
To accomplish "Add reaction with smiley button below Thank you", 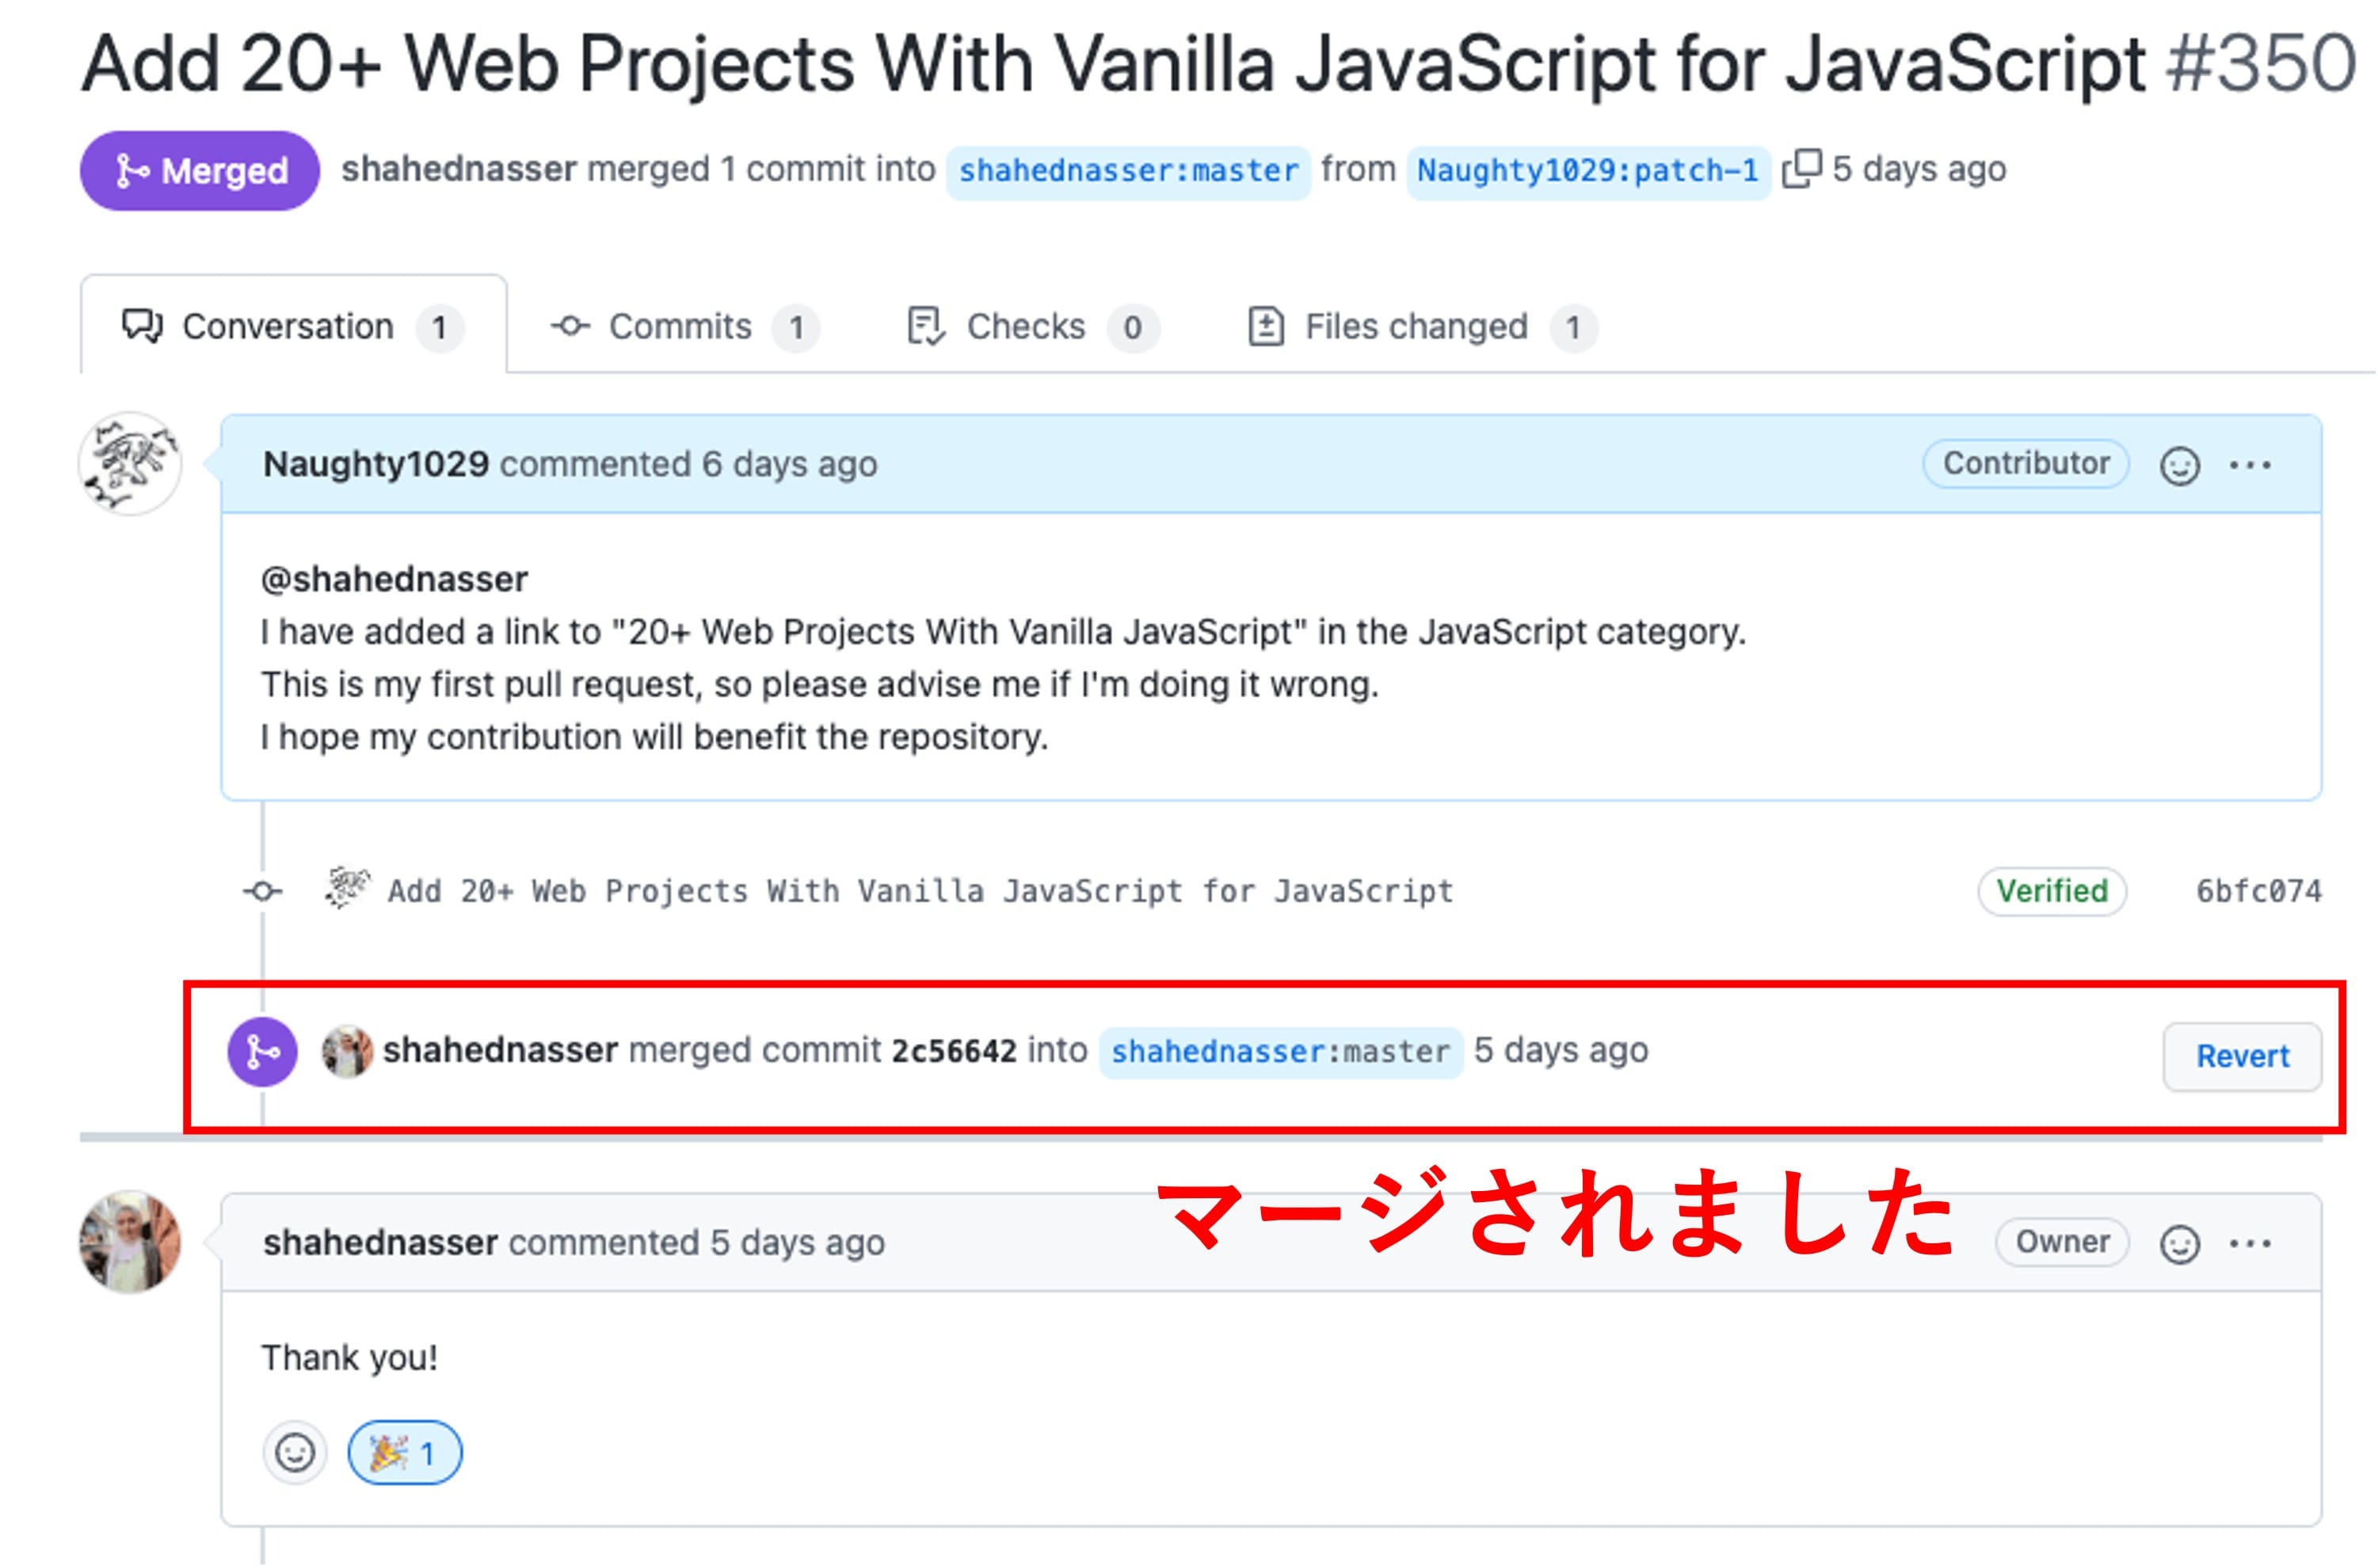I will [x=294, y=1453].
